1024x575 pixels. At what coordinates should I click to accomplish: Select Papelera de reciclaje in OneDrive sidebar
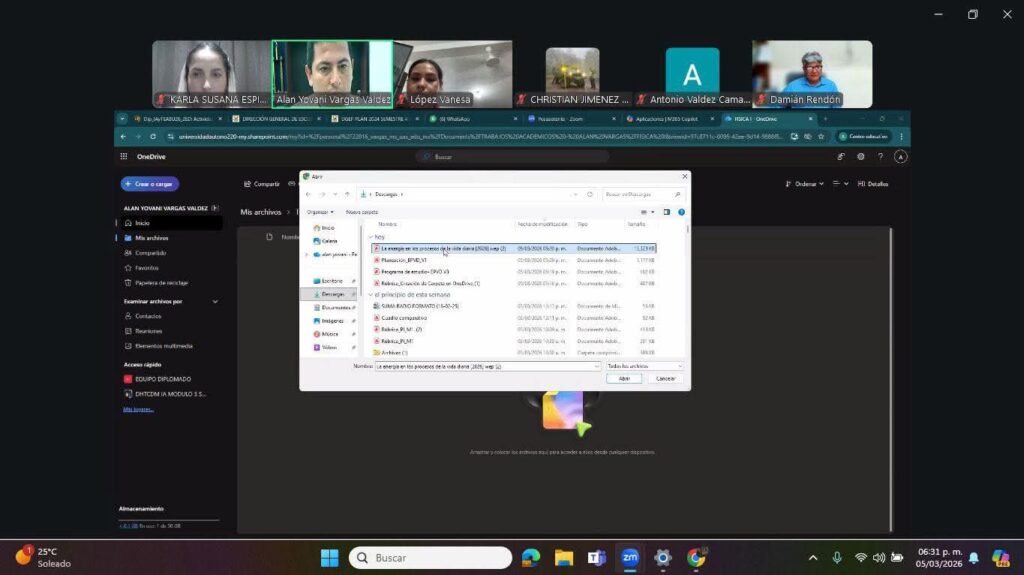click(x=160, y=283)
